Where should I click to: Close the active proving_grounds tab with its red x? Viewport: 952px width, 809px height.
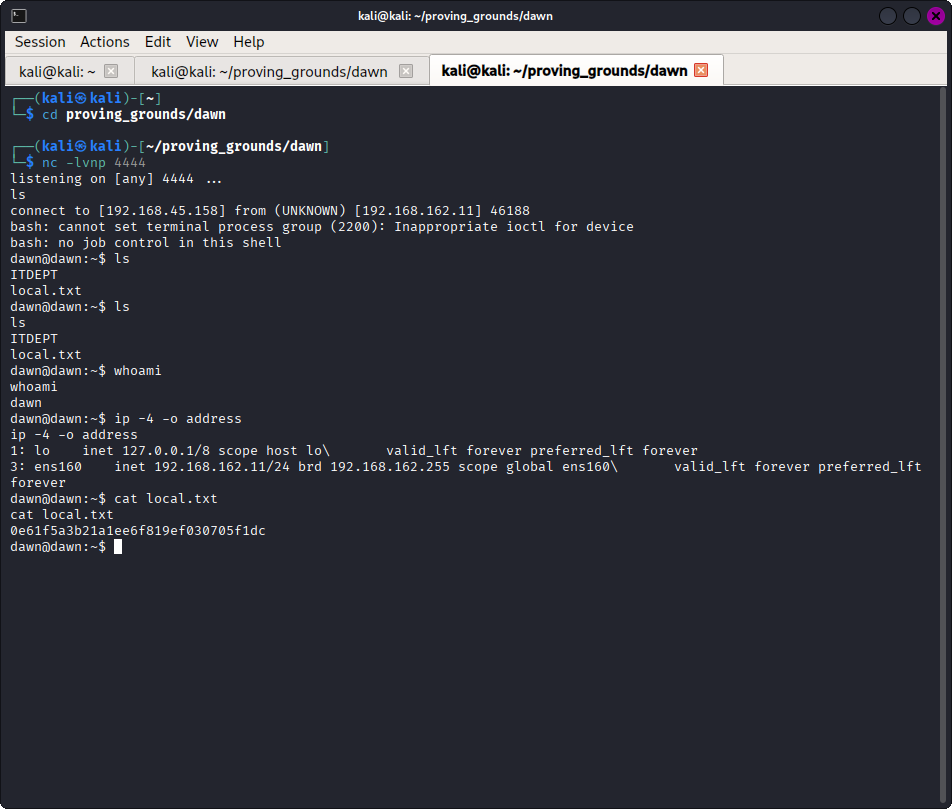699,70
